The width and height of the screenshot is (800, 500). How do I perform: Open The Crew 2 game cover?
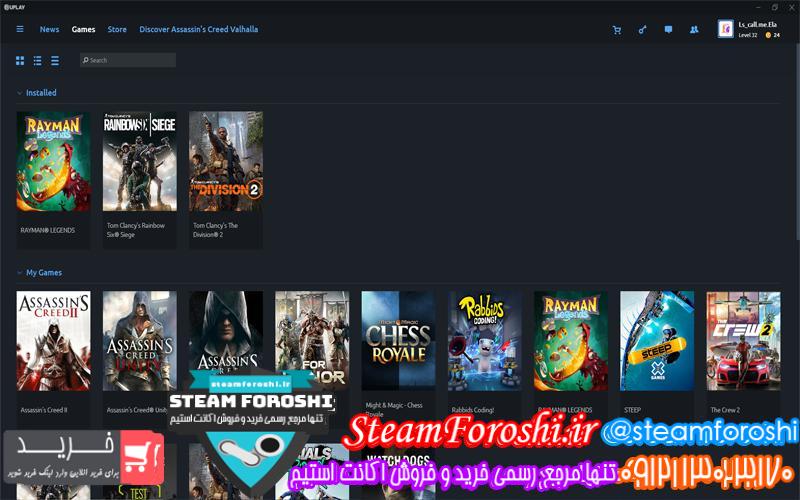point(743,341)
